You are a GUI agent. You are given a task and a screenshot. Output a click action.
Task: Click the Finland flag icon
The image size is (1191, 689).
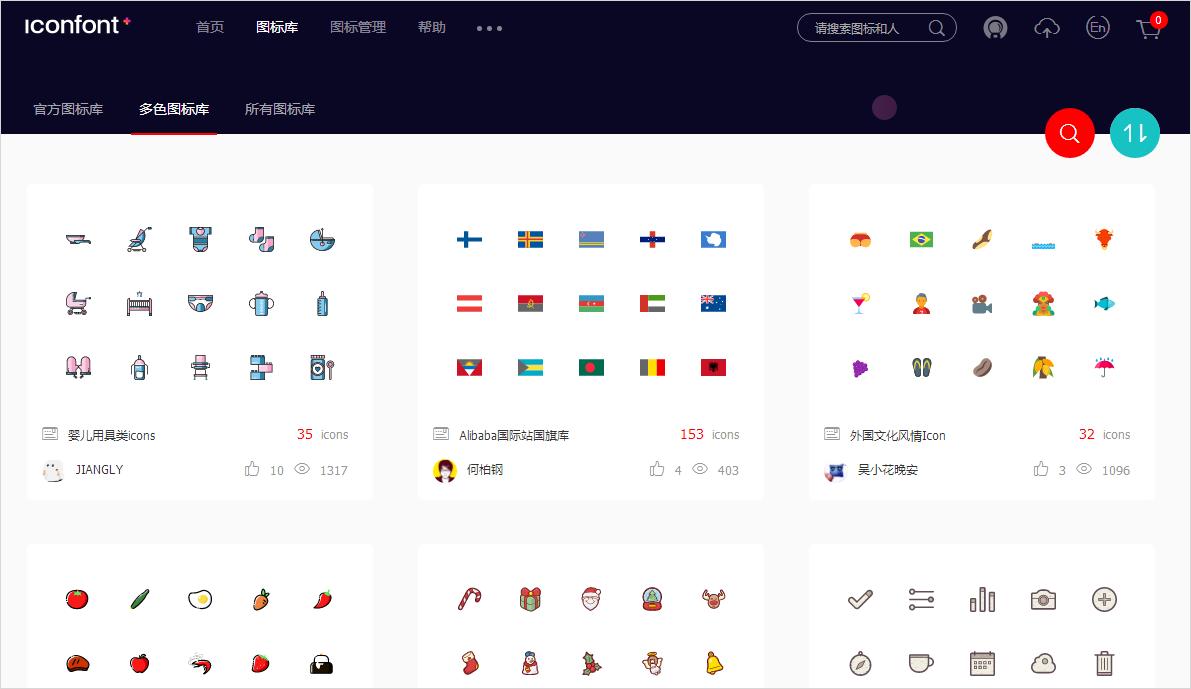tap(469, 239)
